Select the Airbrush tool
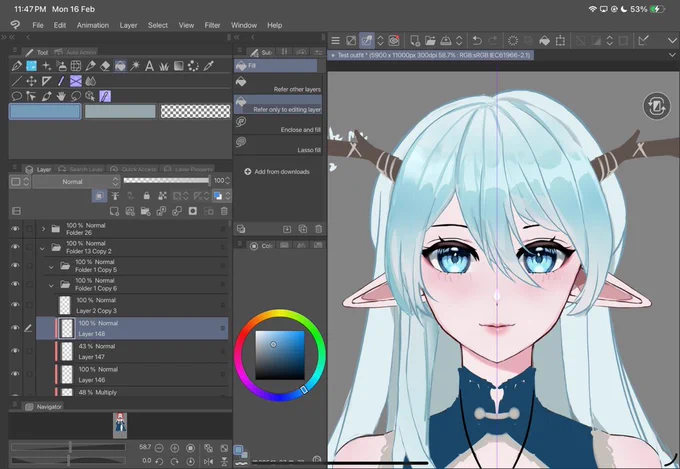The image size is (680, 469). point(61,66)
